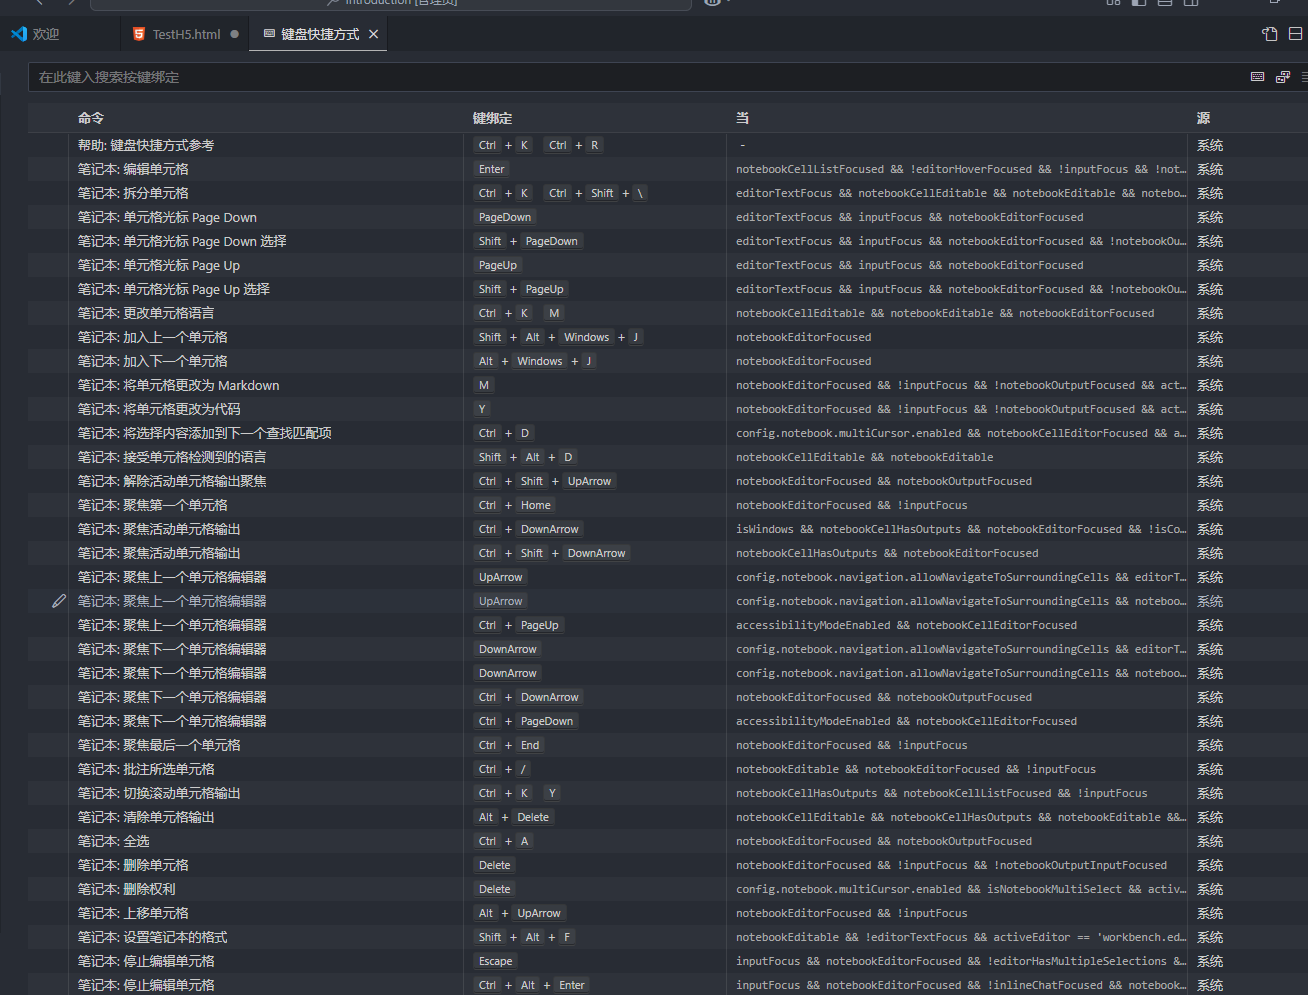Click the Shift + Alt + Windows + J keybinding
1308x995 pixels.
pyautogui.click(x=558, y=337)
